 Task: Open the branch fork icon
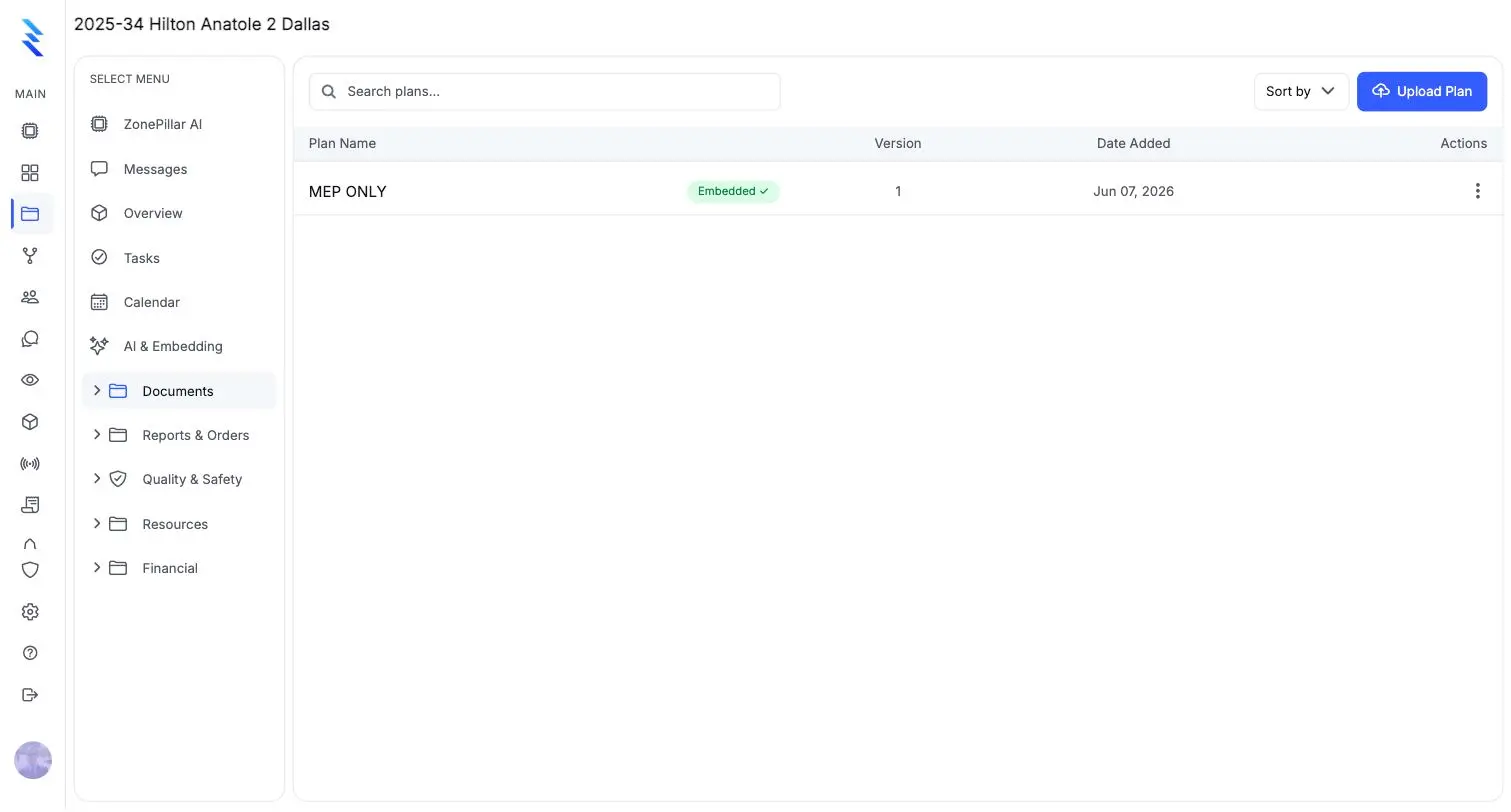(x=30, y=256)
